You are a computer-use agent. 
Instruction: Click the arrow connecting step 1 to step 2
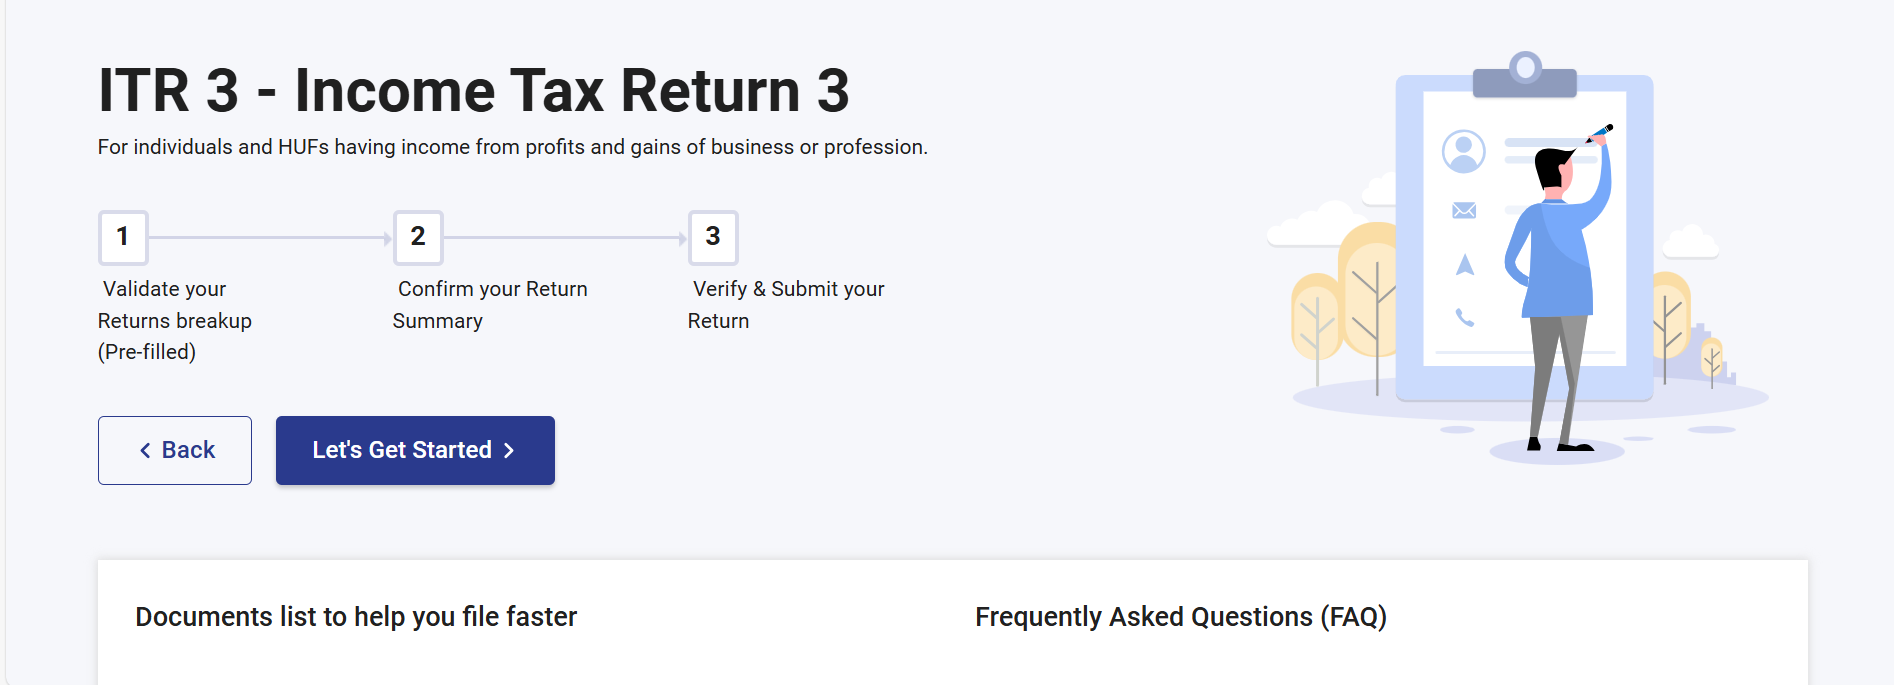[x=270, y=238]
